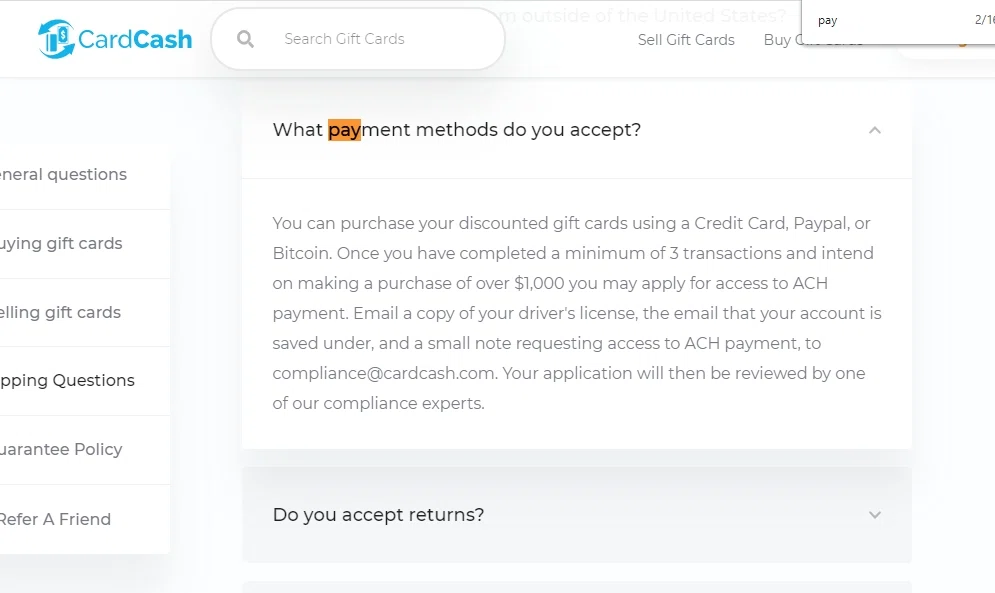Go to Buying gift cards section

coord(61,243)
